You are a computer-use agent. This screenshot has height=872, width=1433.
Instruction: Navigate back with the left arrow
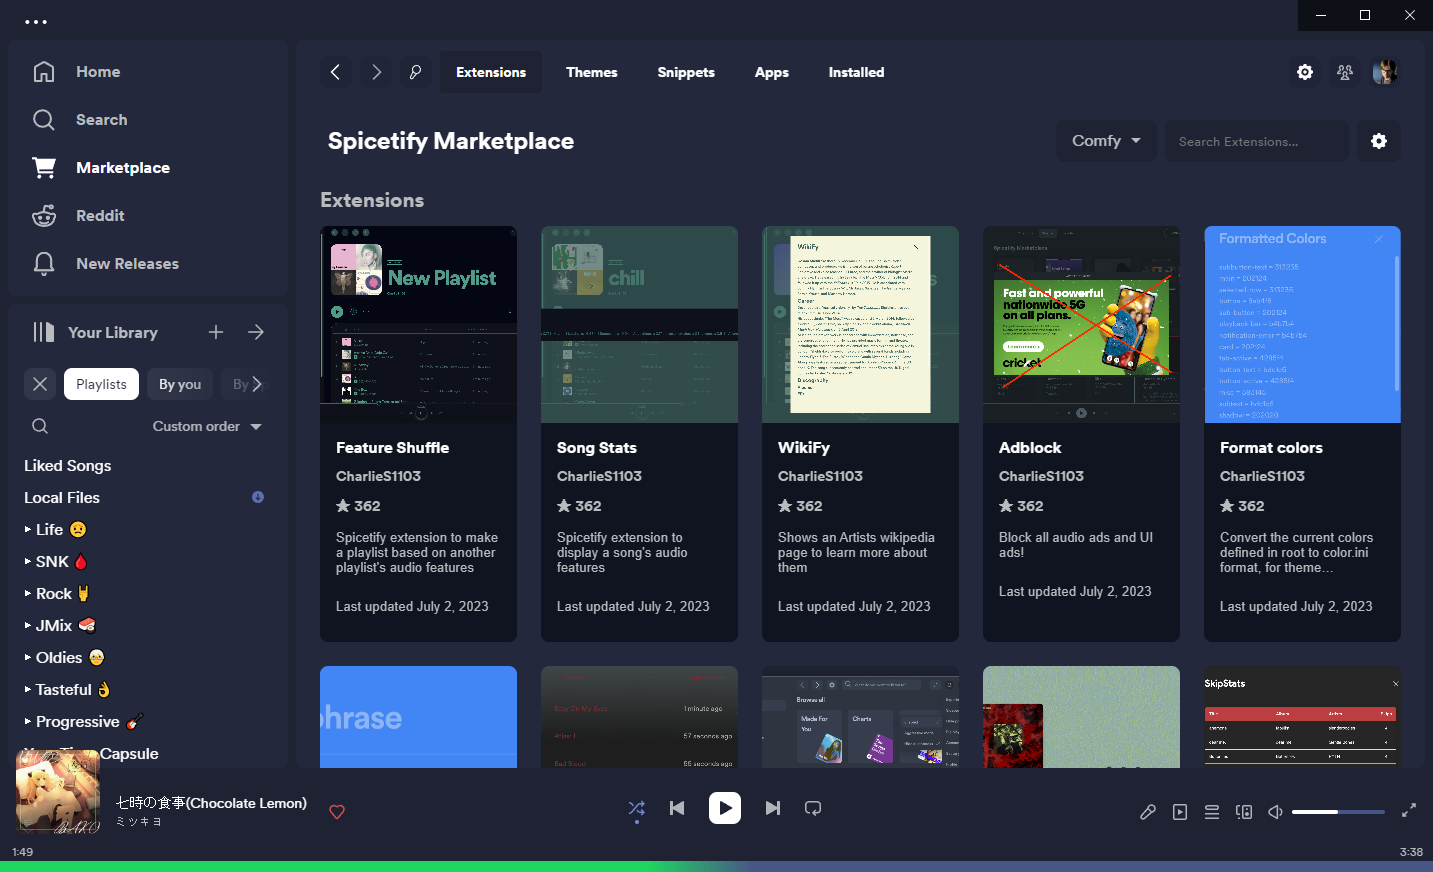pos(335,72)
